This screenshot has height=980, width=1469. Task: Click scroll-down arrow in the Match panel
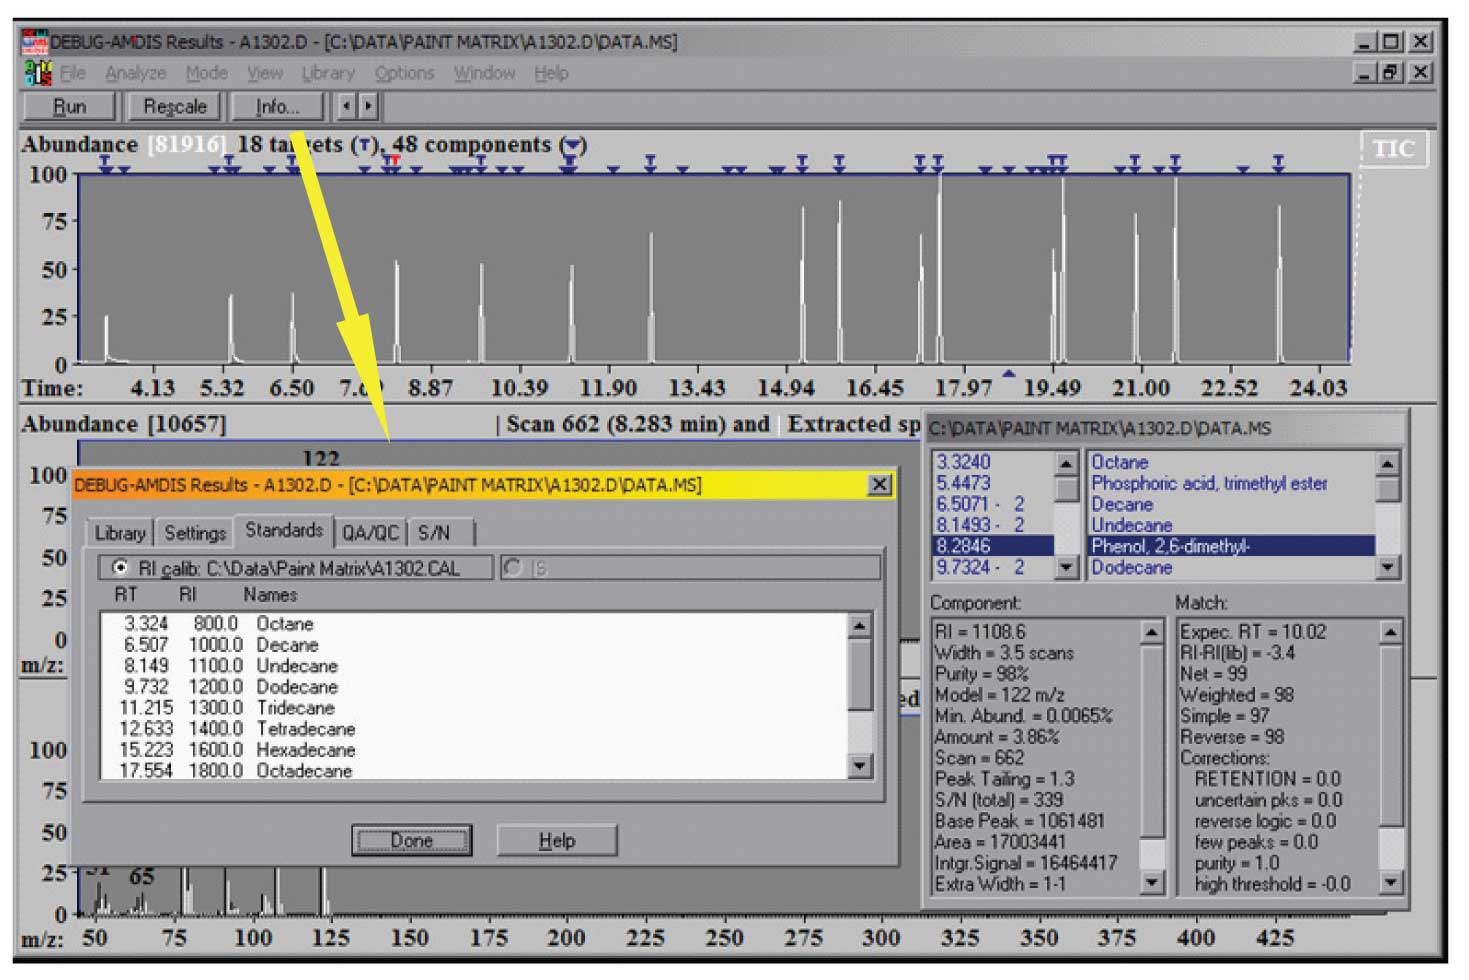[1390, 882]
